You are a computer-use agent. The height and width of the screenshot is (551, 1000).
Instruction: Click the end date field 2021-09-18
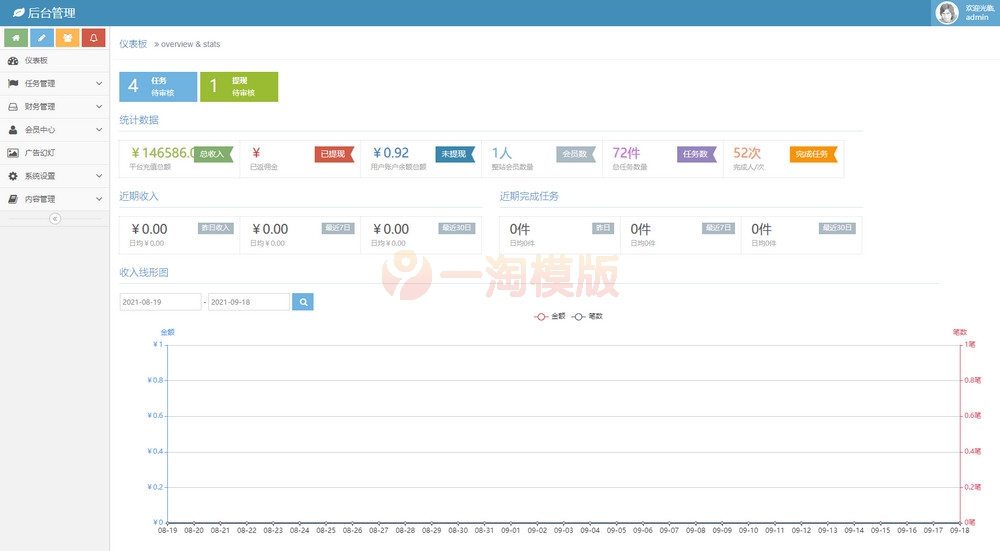click(249, 302)
